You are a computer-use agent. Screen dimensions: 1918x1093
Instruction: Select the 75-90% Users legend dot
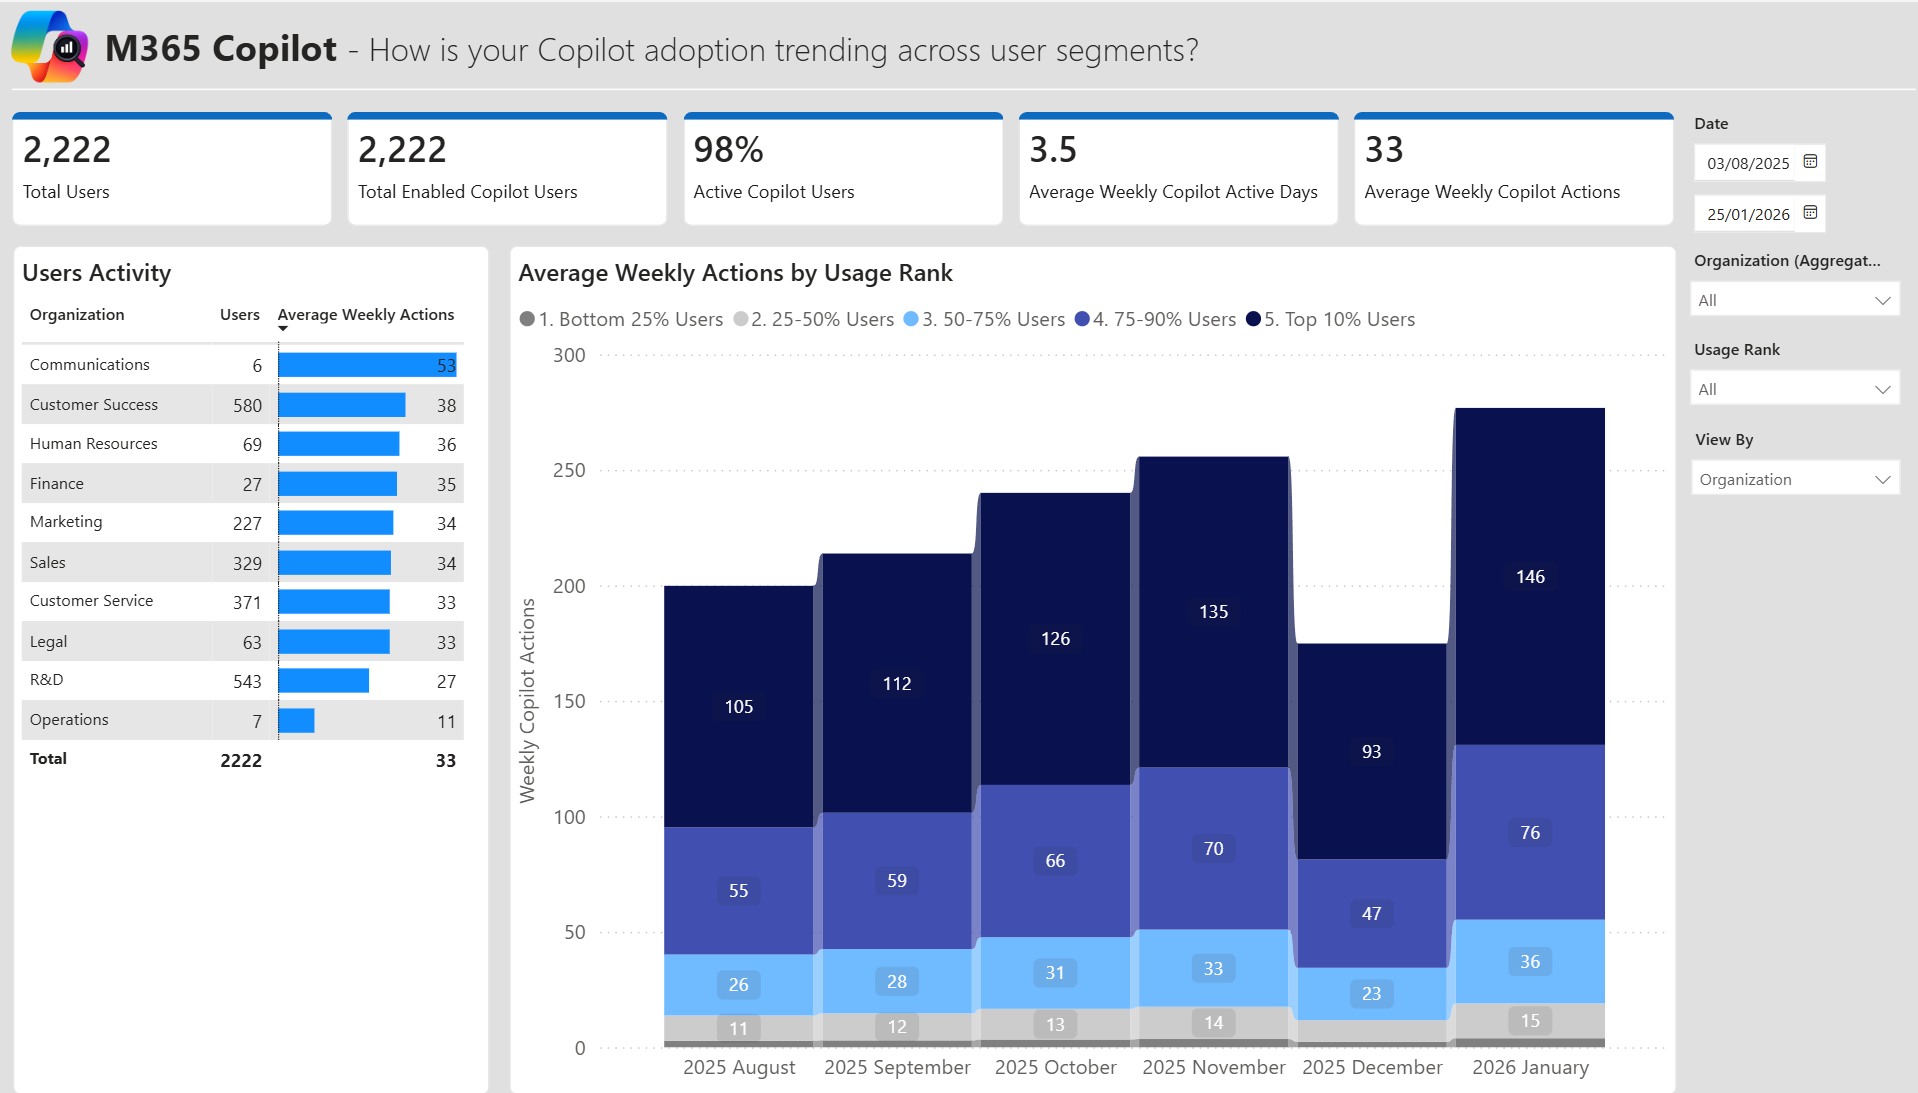[x=1081, y=319]
